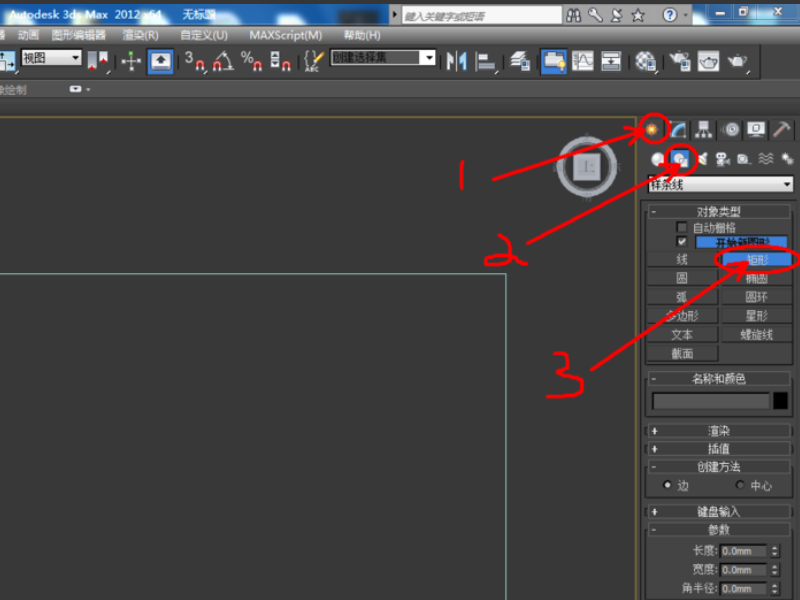800x600 pixels.
Task: Open the Hierarchy panel tab
Action: pyautogui.click(x=704, y=130)
